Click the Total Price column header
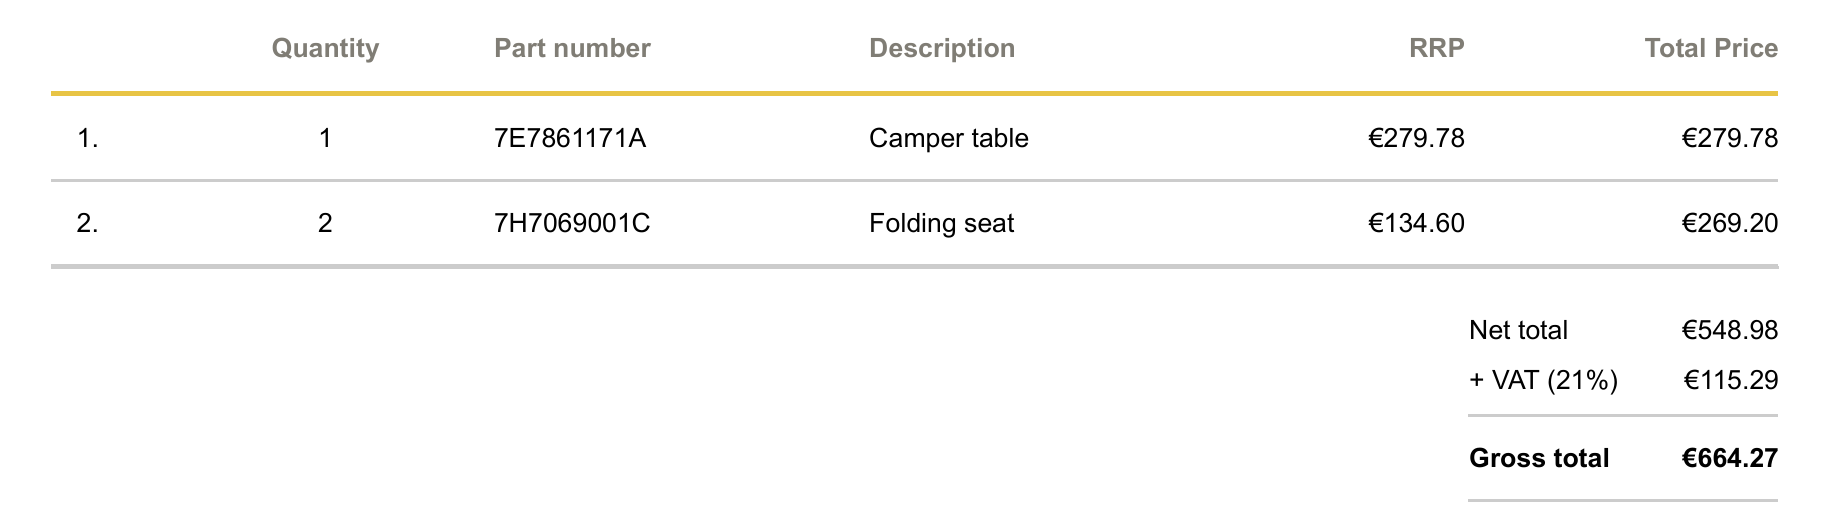Image resolution: width=1839 pixels, height=527 pixels. pos(1711,48)
